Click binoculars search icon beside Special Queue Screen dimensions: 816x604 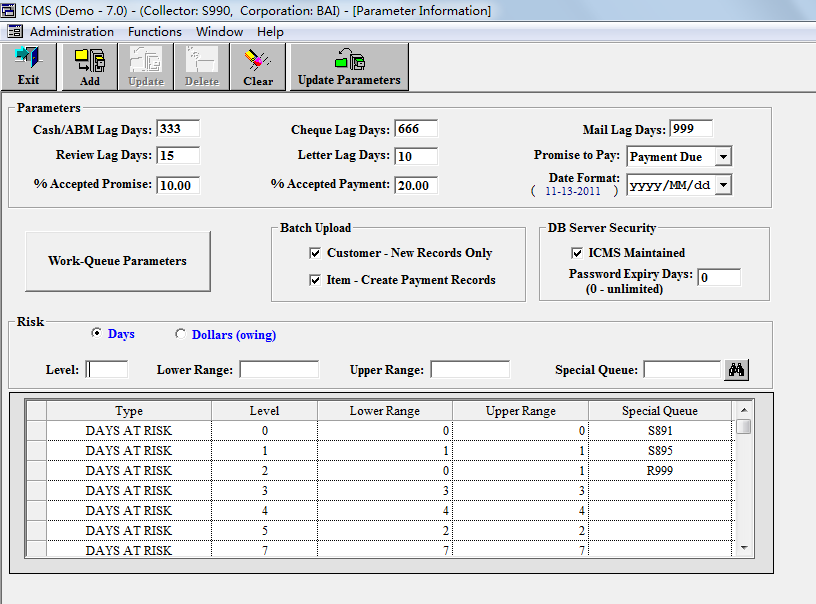pos(736,370)
